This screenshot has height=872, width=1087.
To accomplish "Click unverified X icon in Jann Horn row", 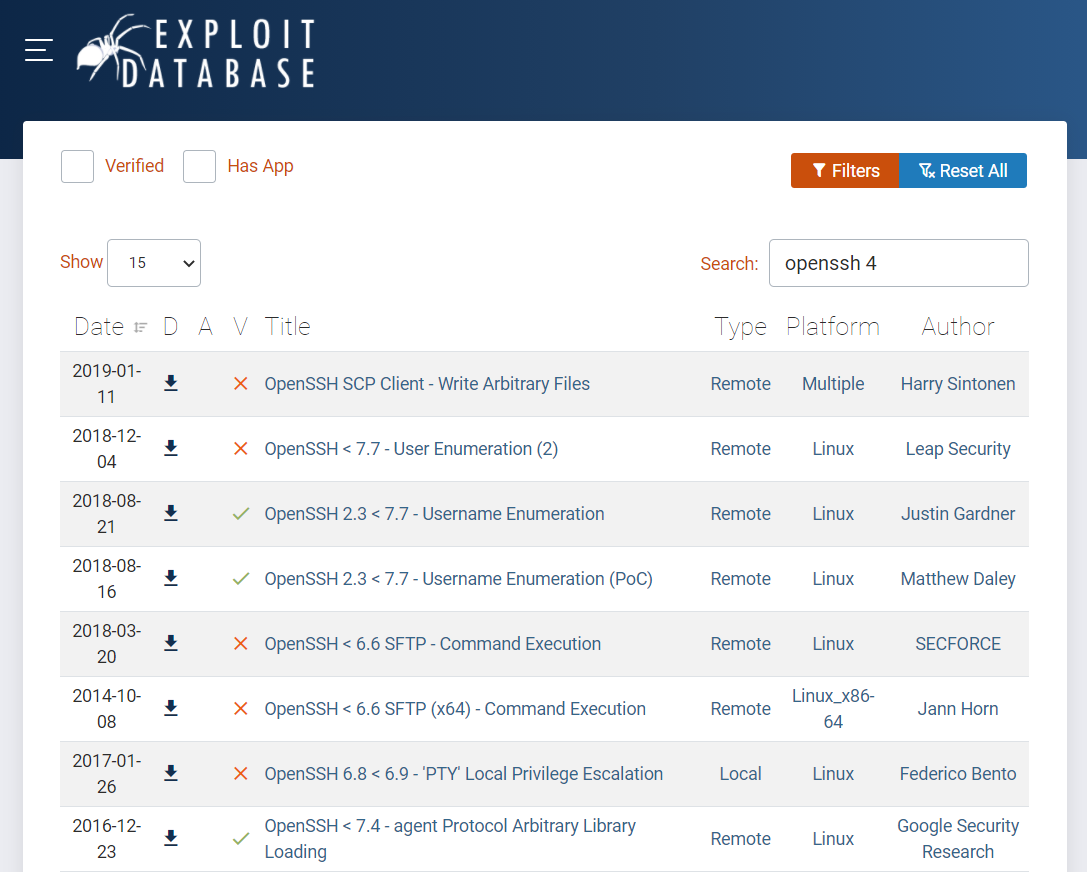I will point(241,708).
